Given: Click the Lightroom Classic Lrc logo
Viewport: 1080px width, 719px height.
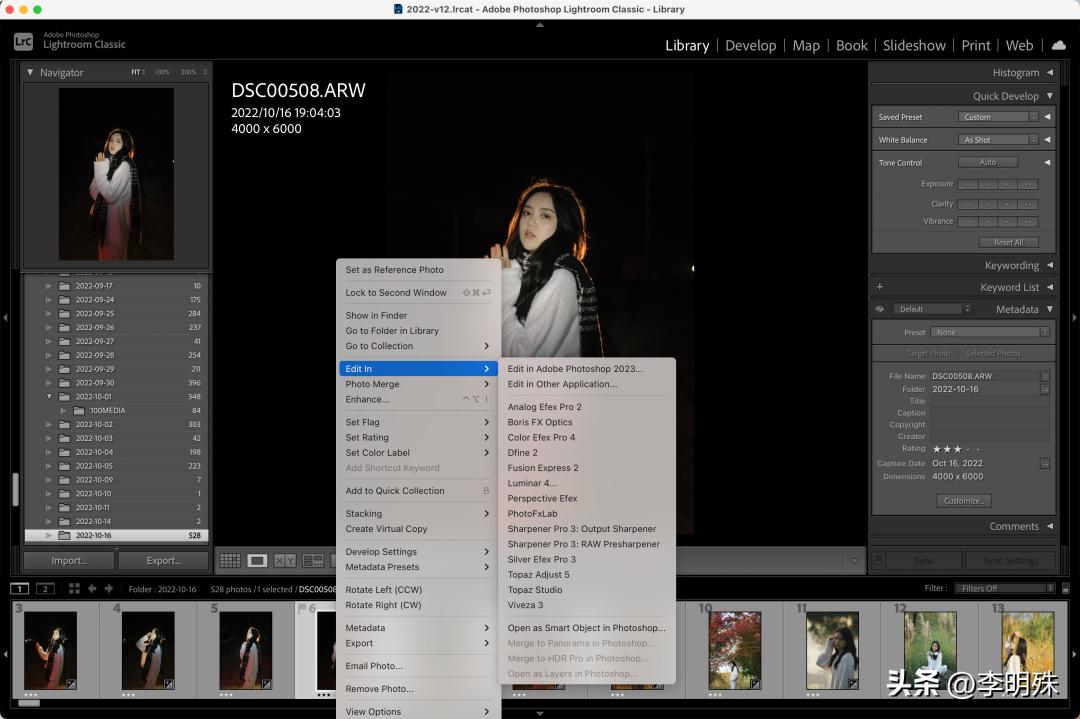Looking at the screenshot, I should coord(23,41).
